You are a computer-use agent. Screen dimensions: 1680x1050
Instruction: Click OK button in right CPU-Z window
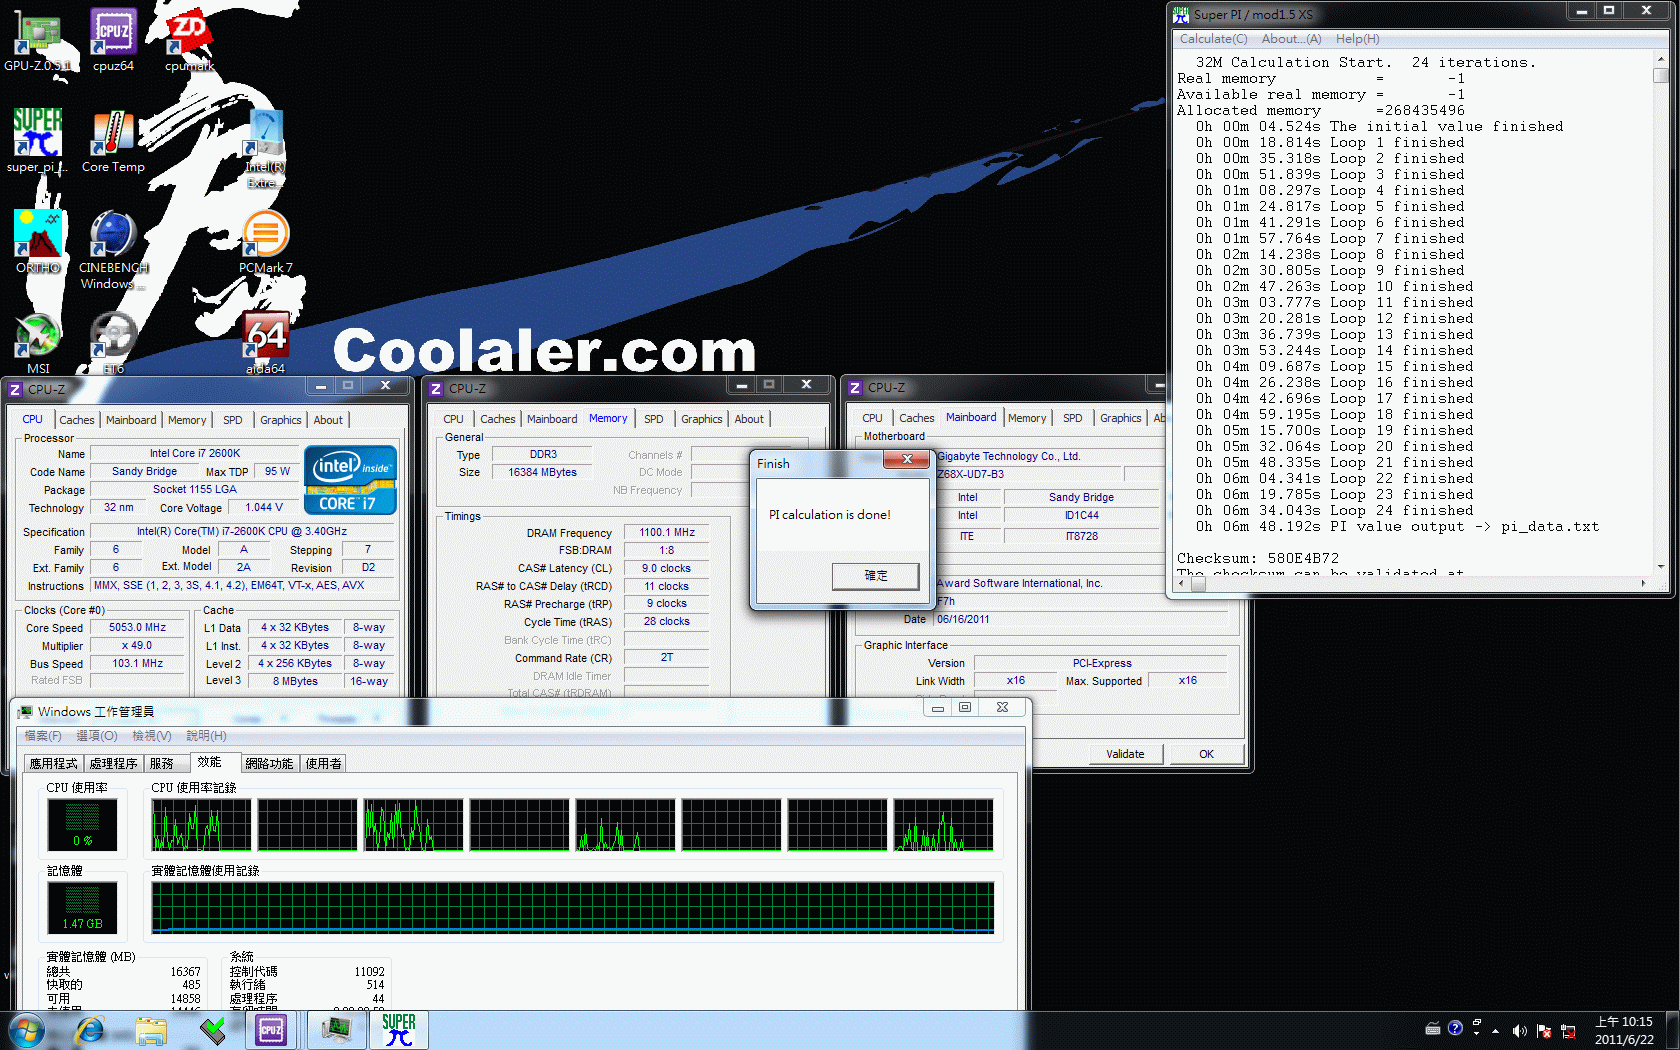pos(1206,754)
